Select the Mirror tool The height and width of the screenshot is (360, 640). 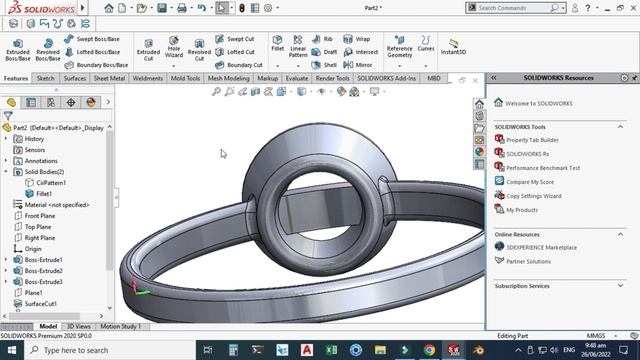(358, 65)
